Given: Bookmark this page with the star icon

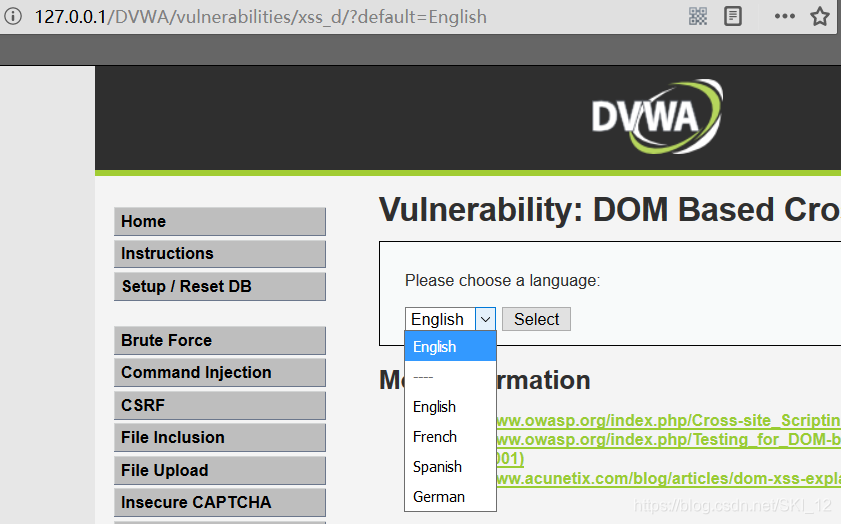Looking at the screenshot, I should click(x=820, y=17).
